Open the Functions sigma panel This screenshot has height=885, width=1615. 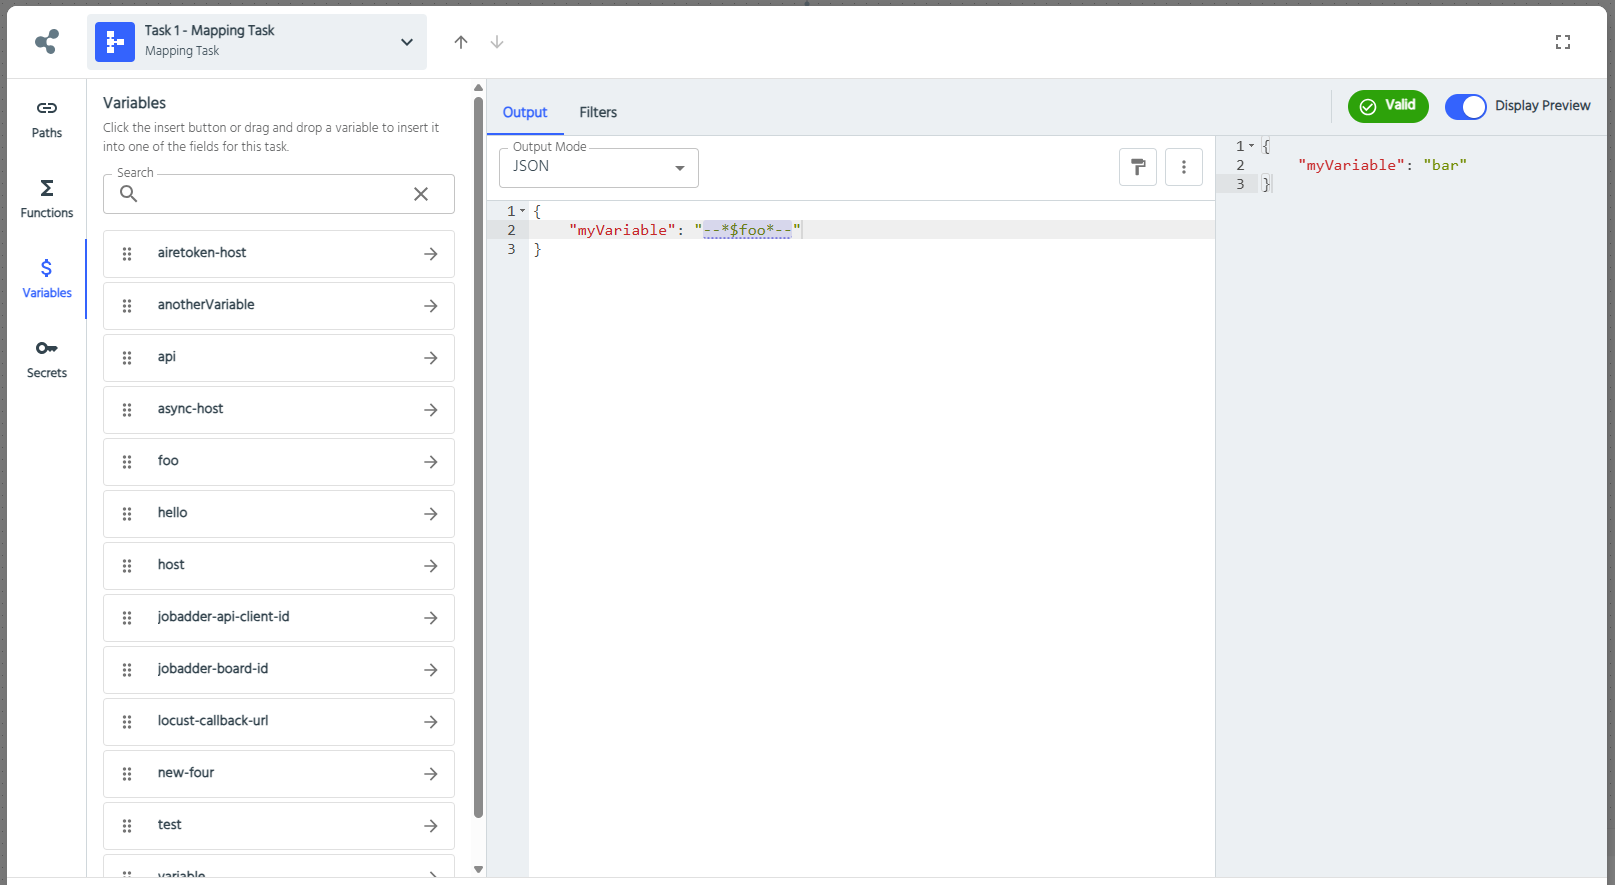tap(46, 198)
